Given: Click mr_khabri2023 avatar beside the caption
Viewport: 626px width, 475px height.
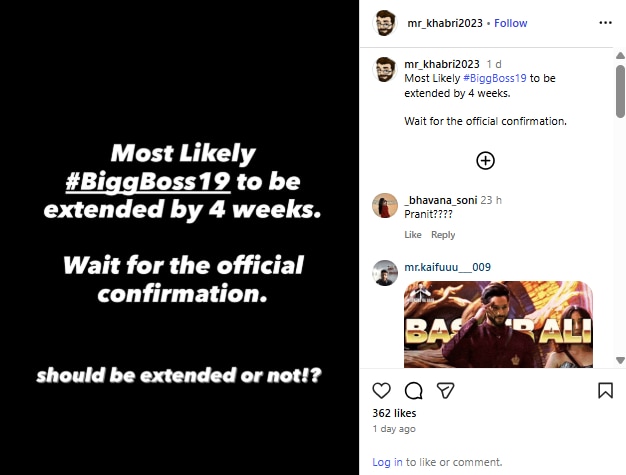Looking at the screenshot, I should pos(385,68).
